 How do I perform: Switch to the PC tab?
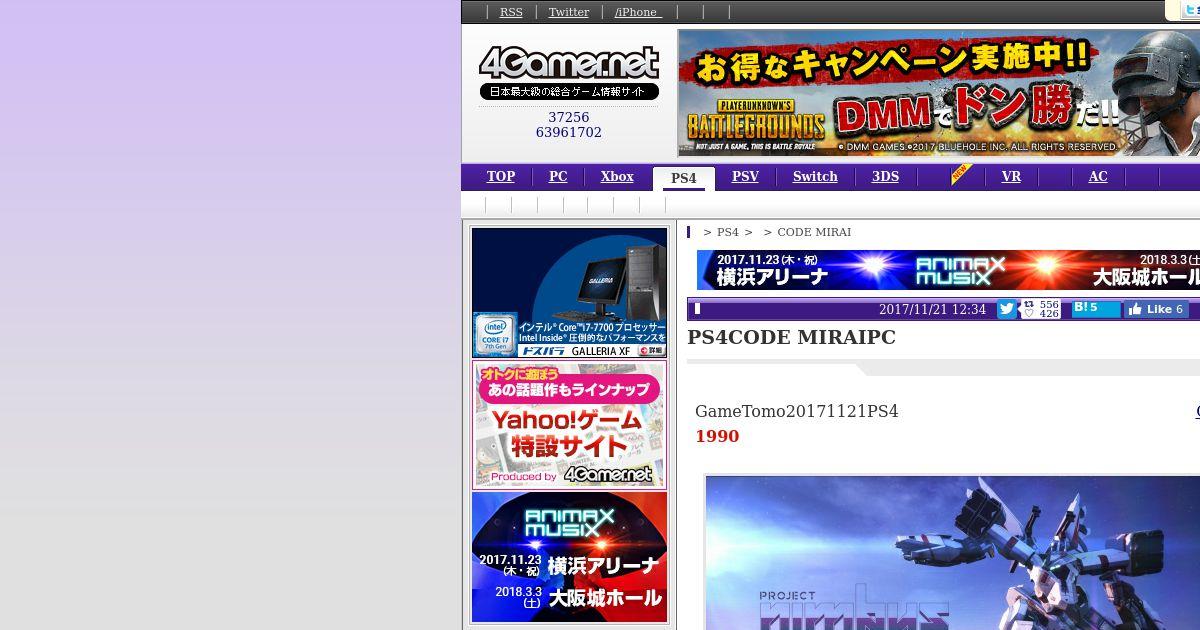[x=558, y=176]
